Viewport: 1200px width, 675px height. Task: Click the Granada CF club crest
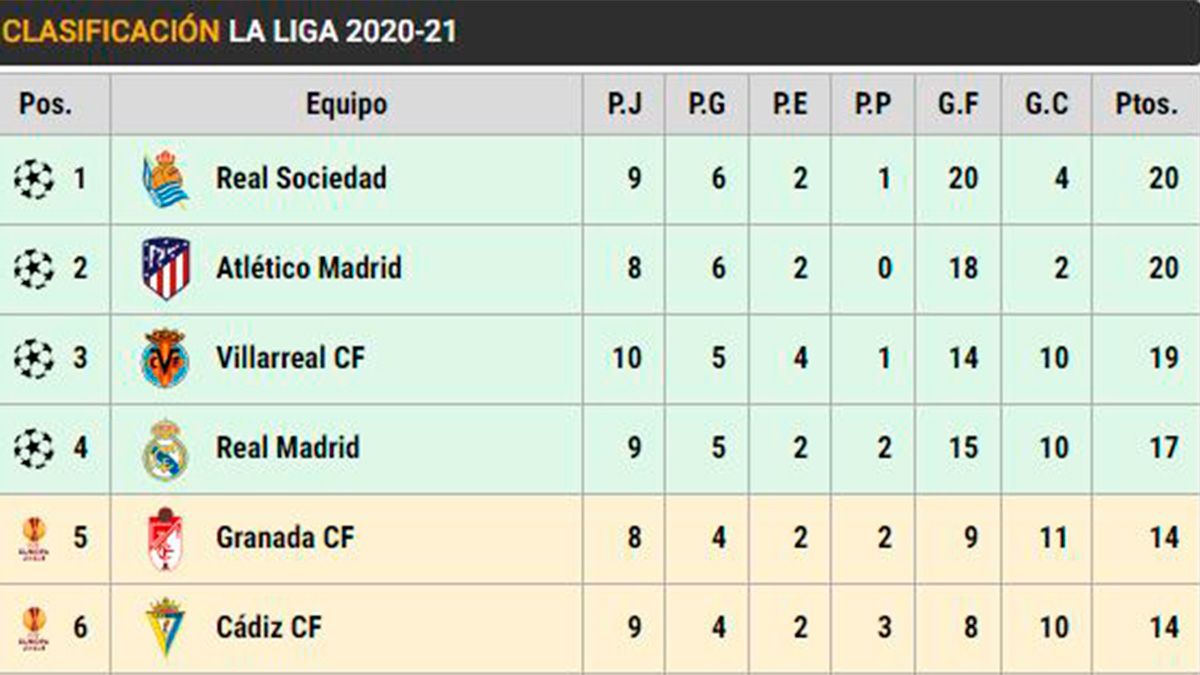point(165,538)
